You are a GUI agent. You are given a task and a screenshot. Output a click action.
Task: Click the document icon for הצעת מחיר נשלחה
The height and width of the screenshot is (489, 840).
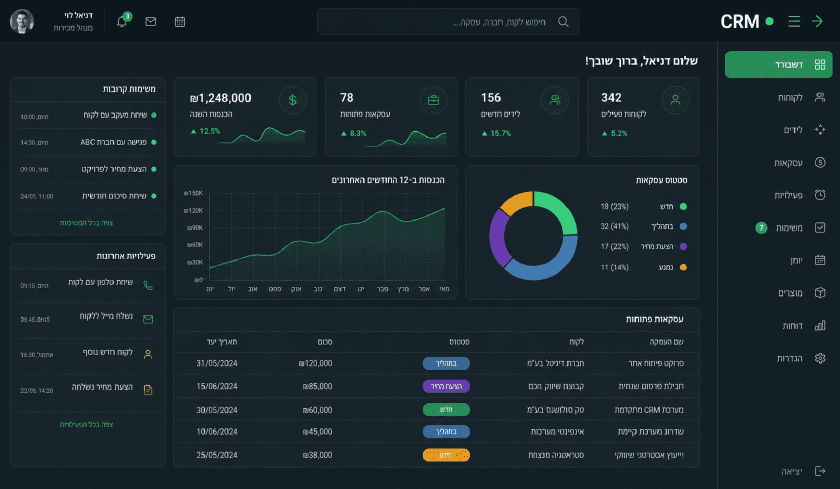point(148,390)
